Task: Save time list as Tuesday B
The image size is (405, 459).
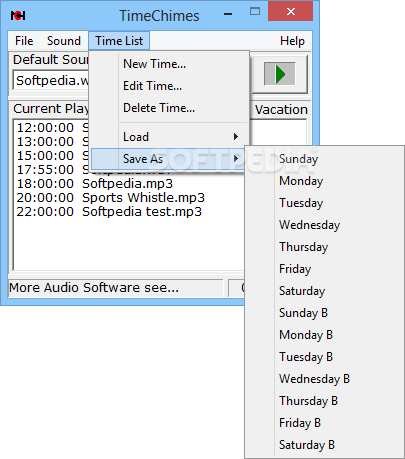Action: (x=324, y=357)
